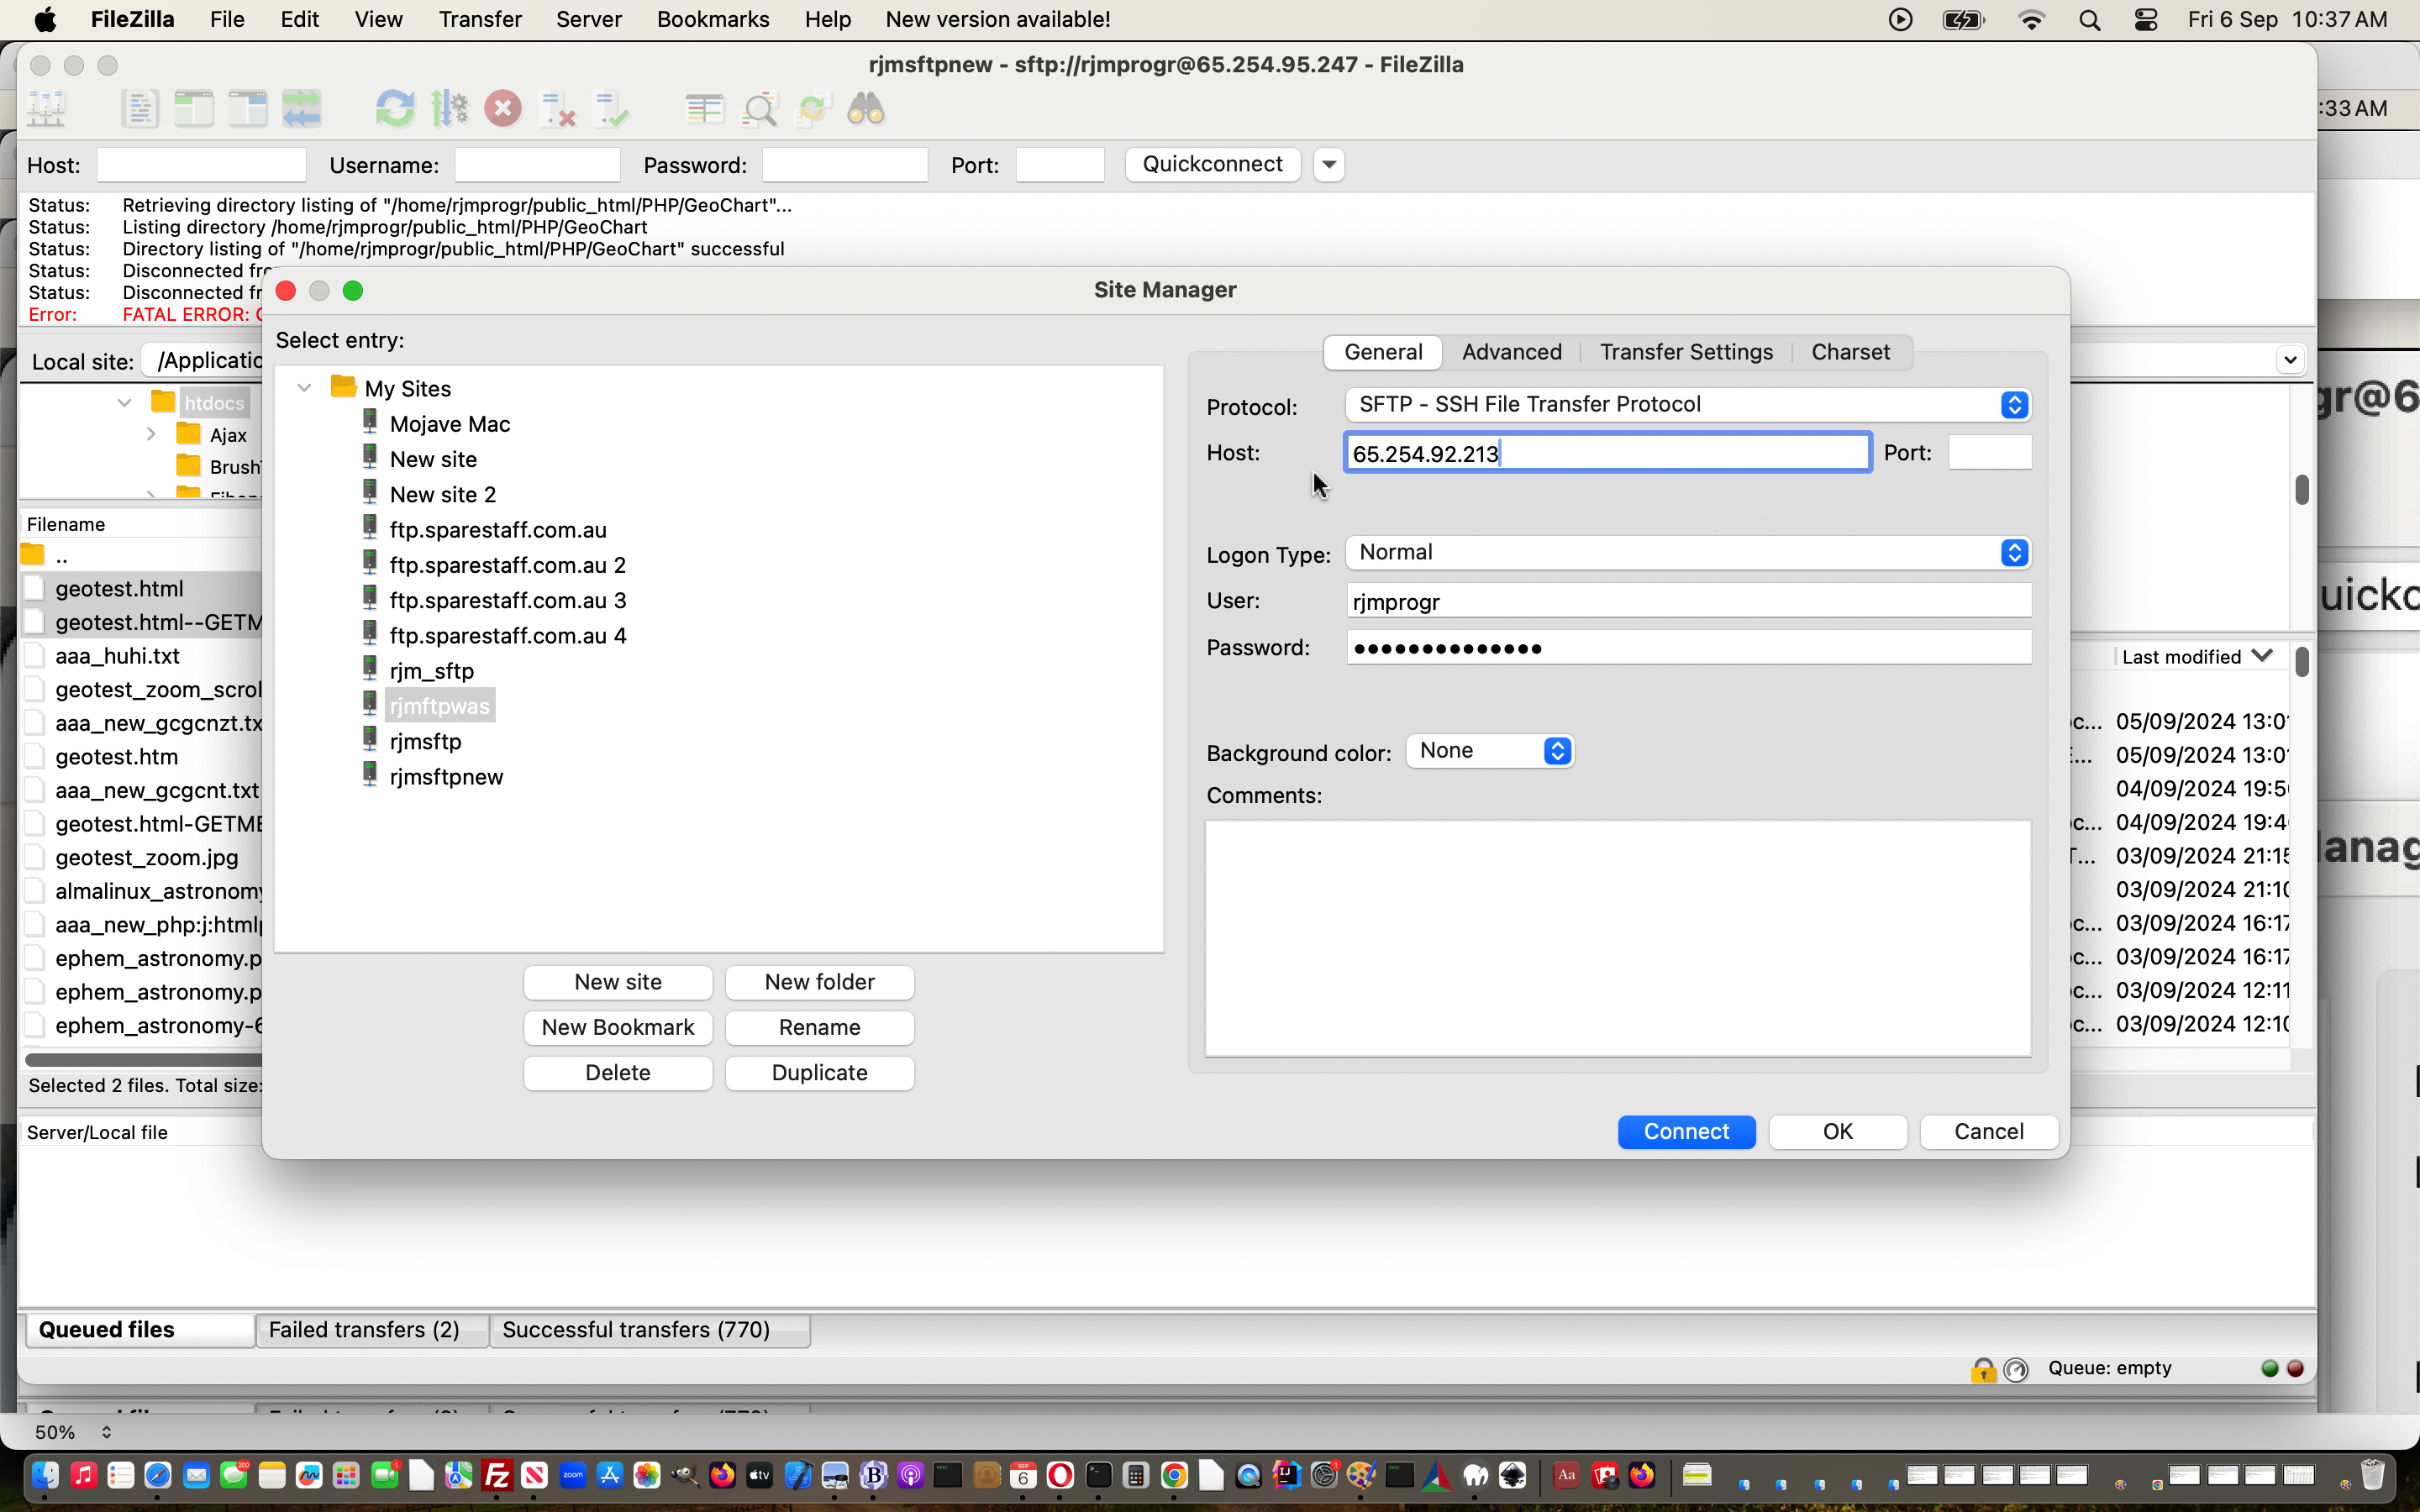This screenshot has height=1512, width=2420.
Task: Collapse the My Sites folder
Action: [x=304, y=388]
